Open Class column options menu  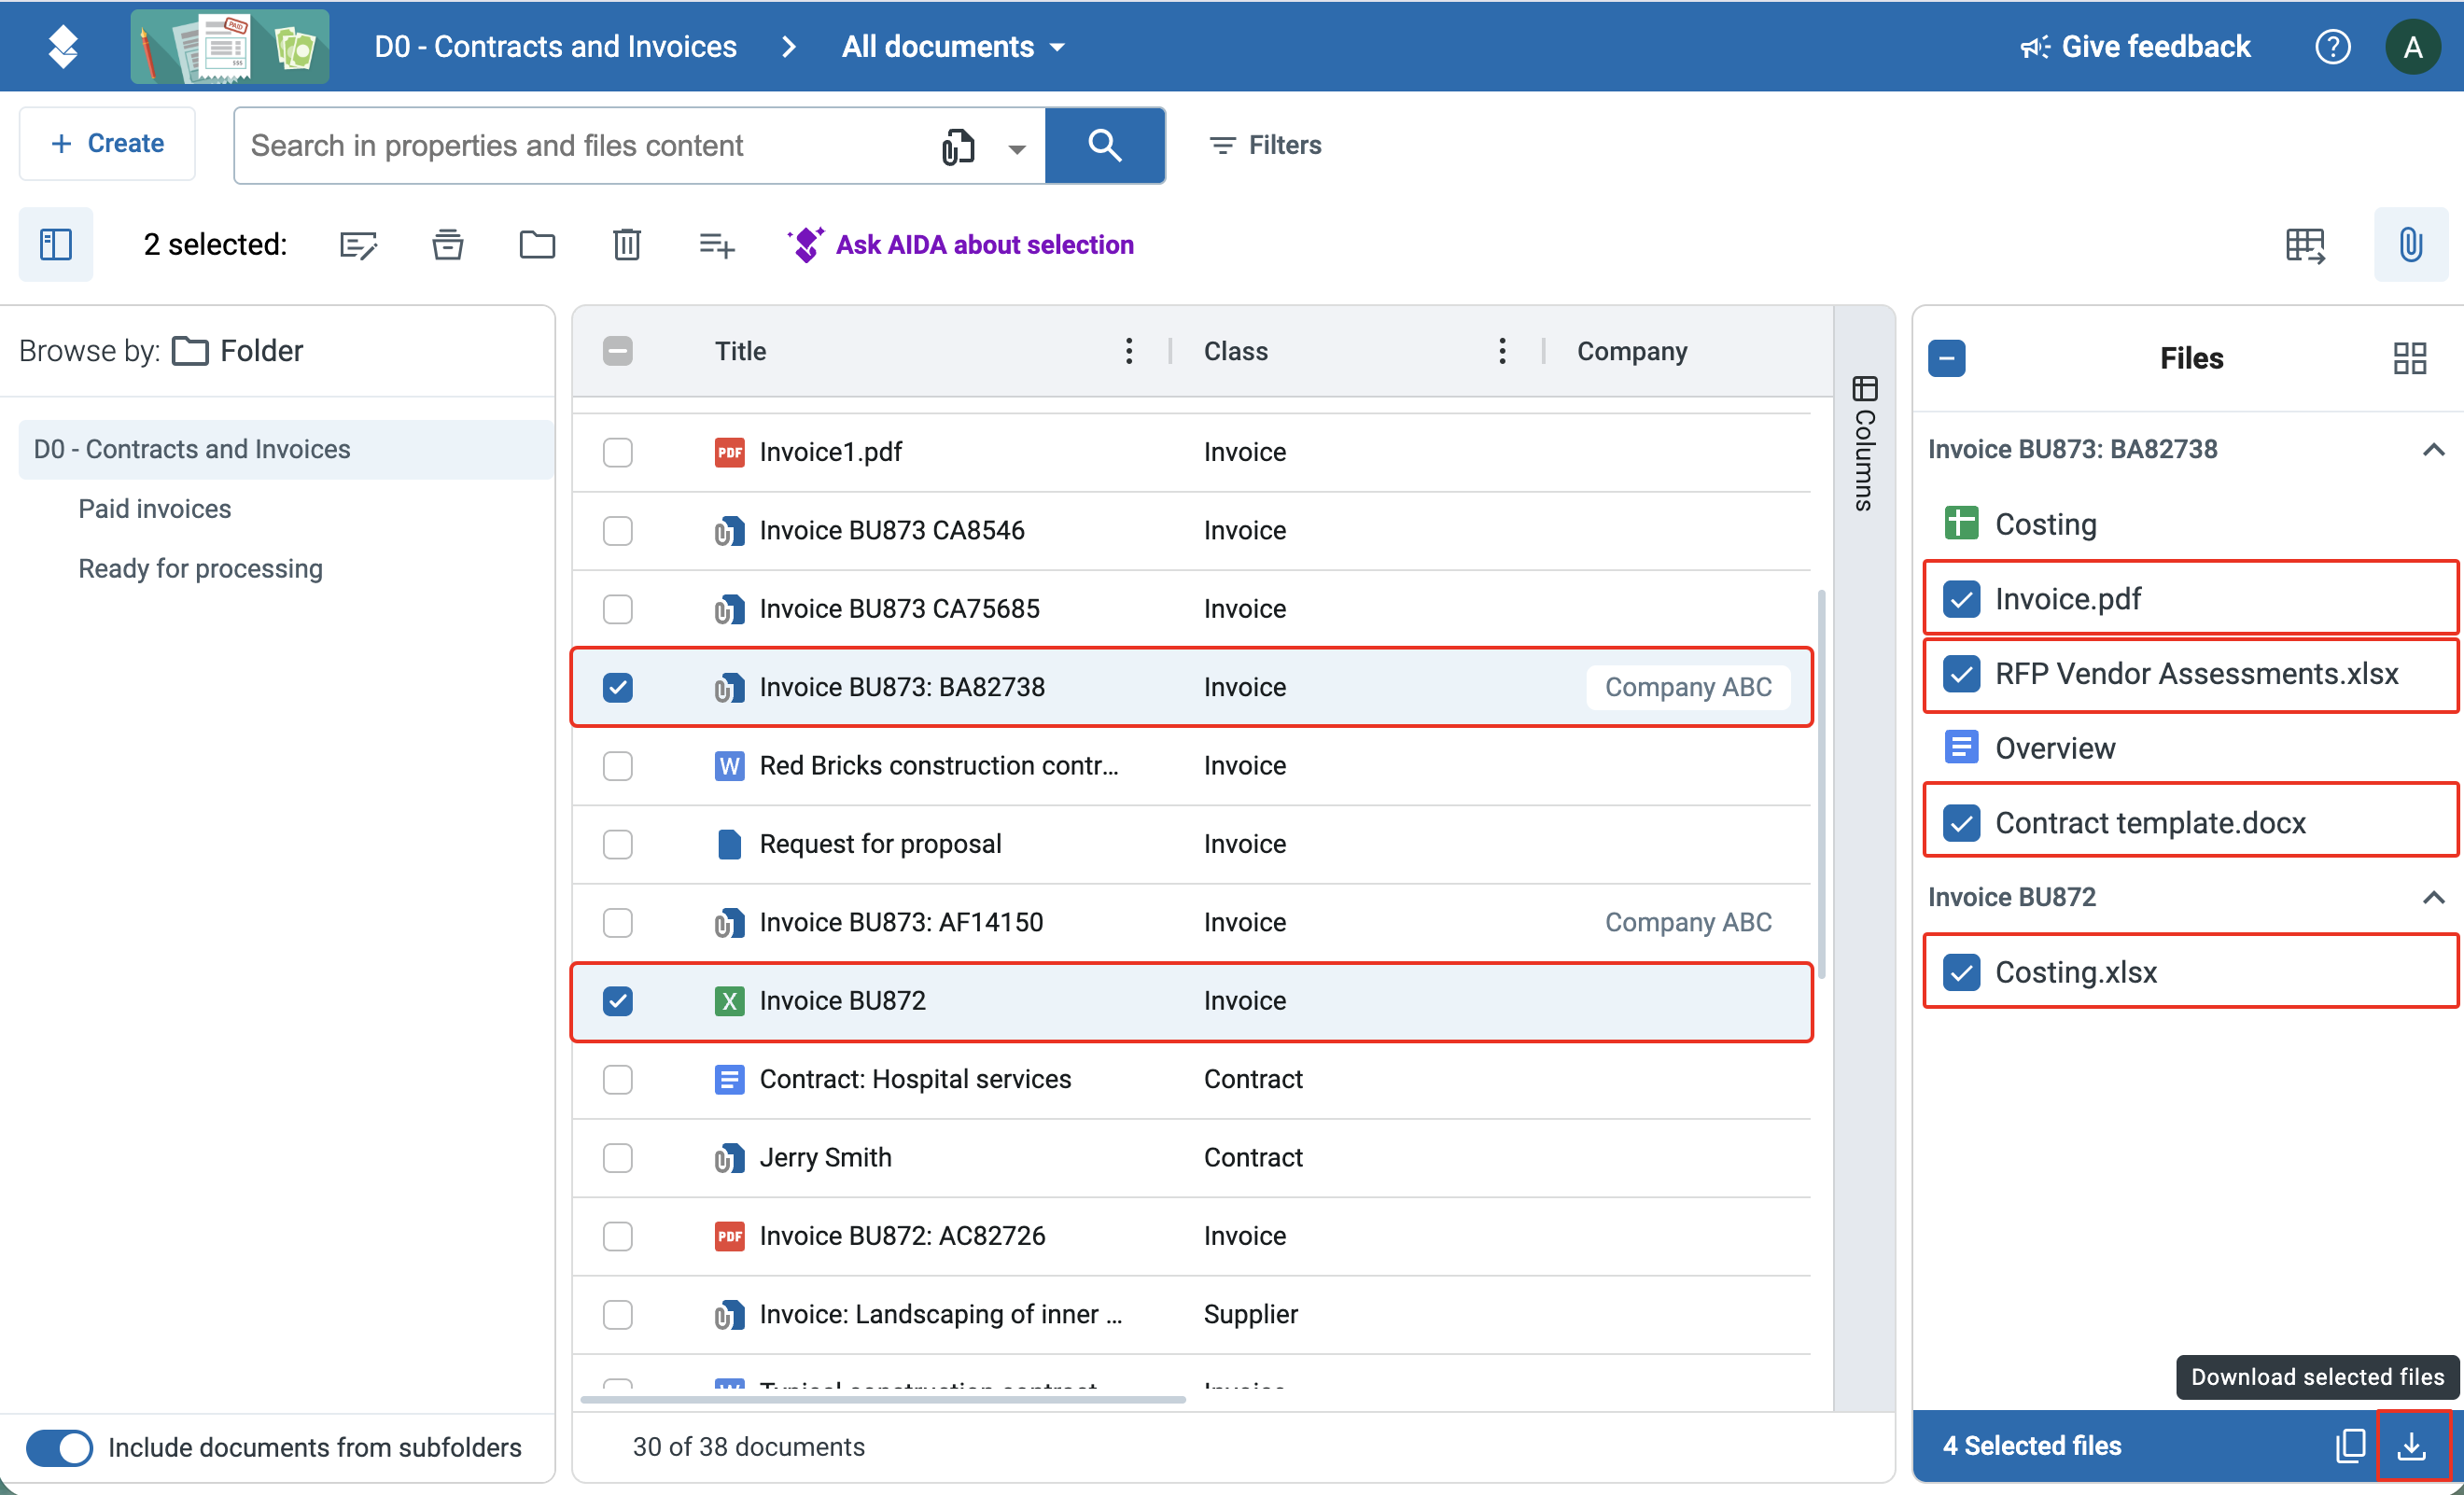pos(1502,351)
